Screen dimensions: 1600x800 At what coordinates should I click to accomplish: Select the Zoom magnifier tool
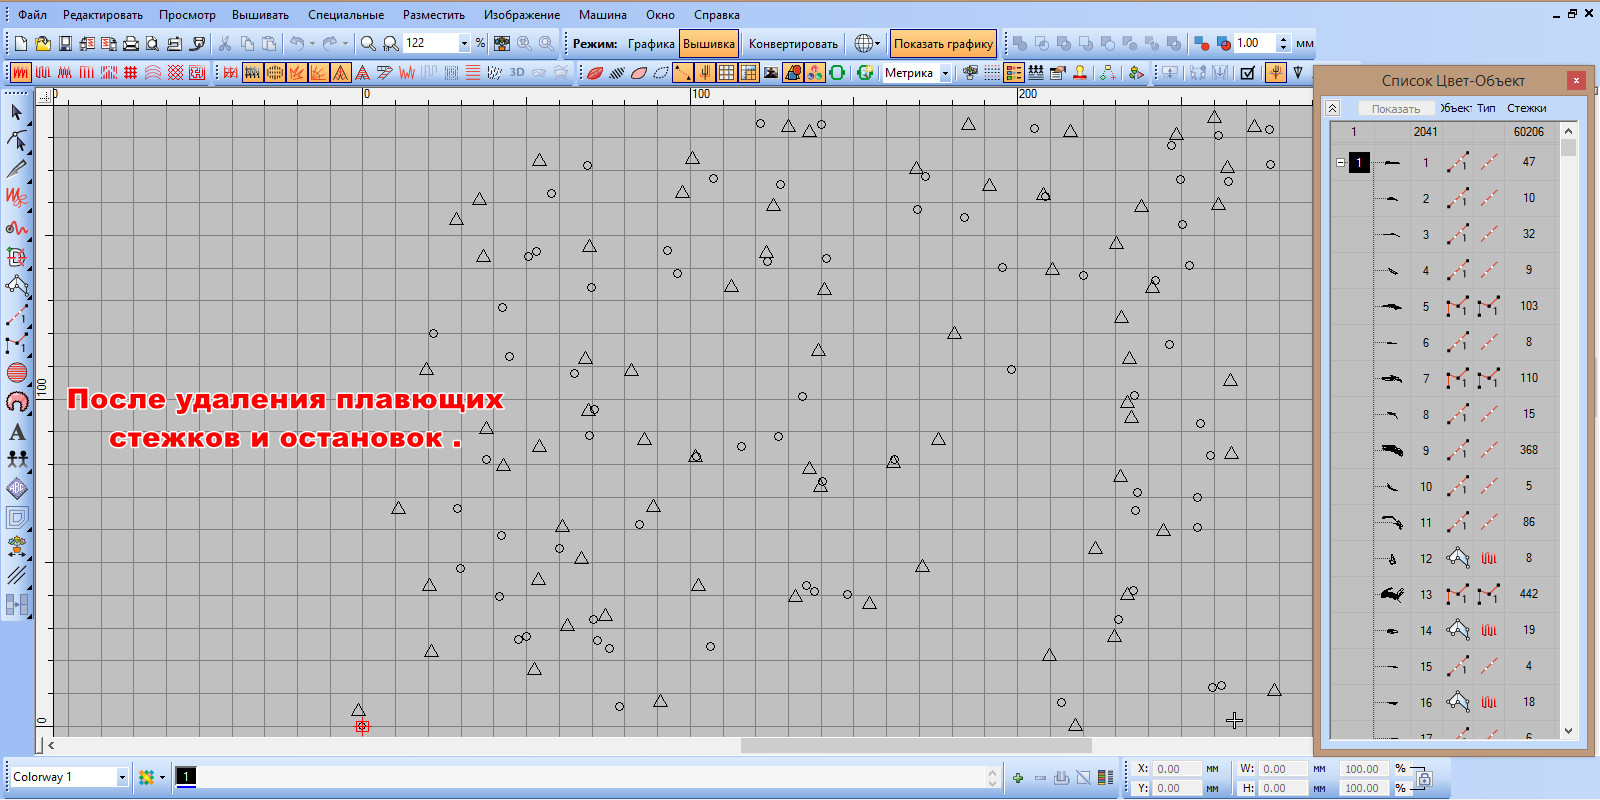368,43
